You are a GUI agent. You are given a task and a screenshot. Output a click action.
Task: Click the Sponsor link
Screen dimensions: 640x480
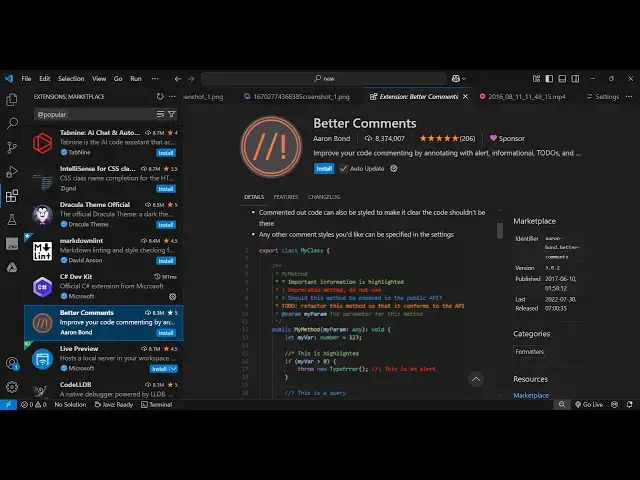(x=507, y=138)
